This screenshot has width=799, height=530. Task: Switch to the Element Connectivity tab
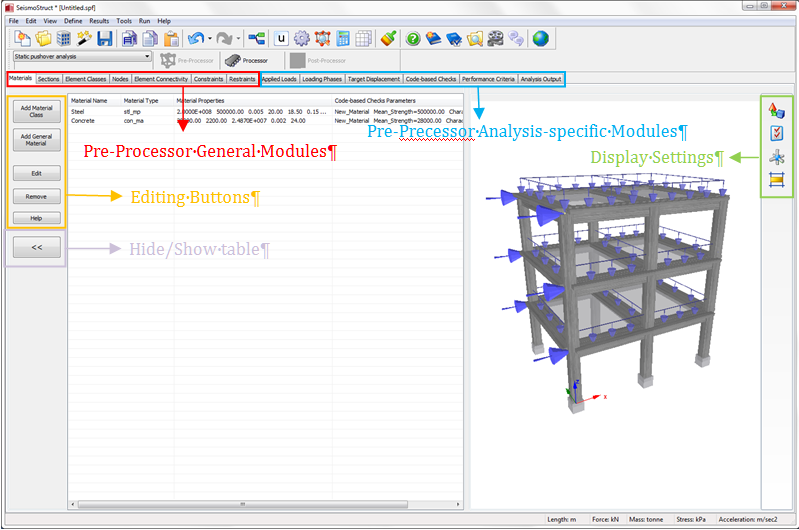pyautogui.click(x=161, y=78)
